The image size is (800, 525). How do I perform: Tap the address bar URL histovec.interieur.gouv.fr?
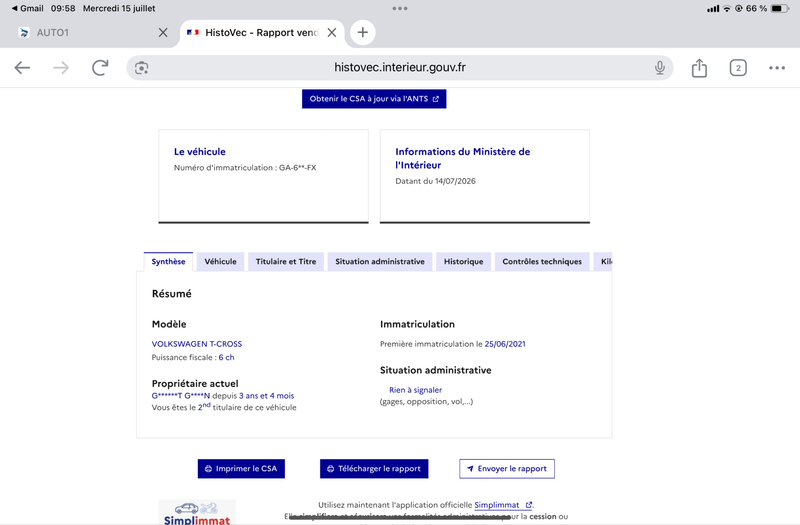pos(399,67)
